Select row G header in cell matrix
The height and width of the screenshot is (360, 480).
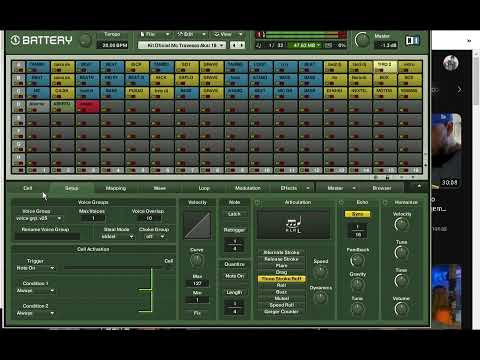19,146
